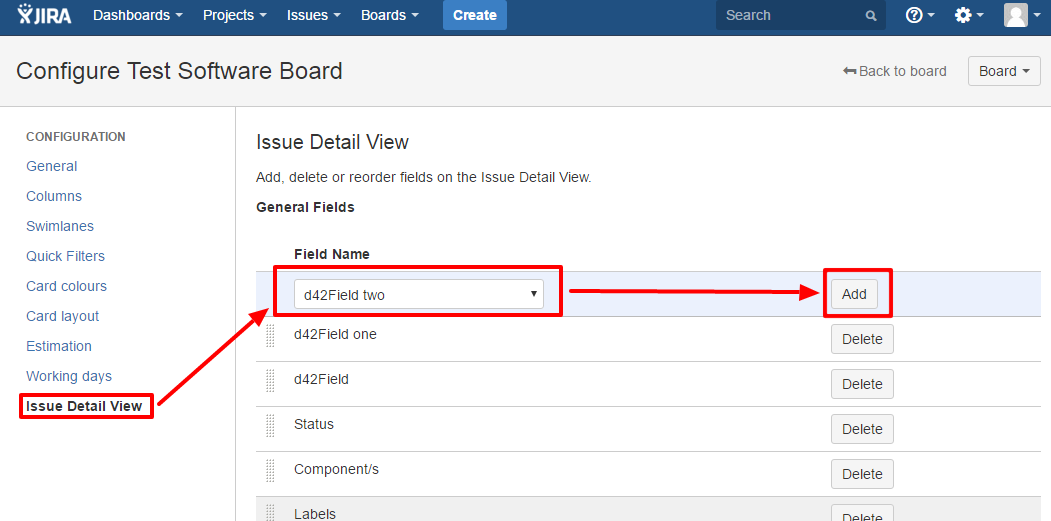Grab the drag handle for Status row

[271, 425]
